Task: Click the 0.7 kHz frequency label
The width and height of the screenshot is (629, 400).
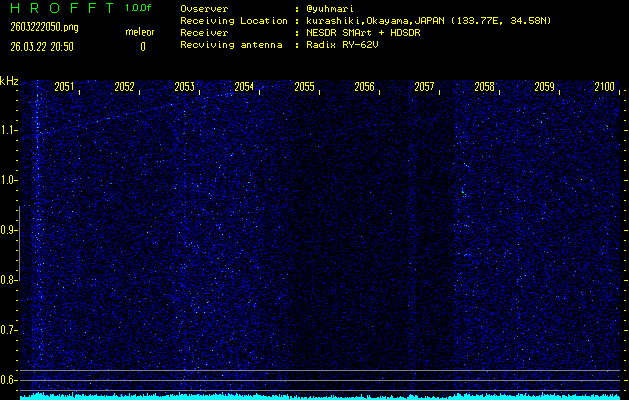Action: (x=7, y=330)
